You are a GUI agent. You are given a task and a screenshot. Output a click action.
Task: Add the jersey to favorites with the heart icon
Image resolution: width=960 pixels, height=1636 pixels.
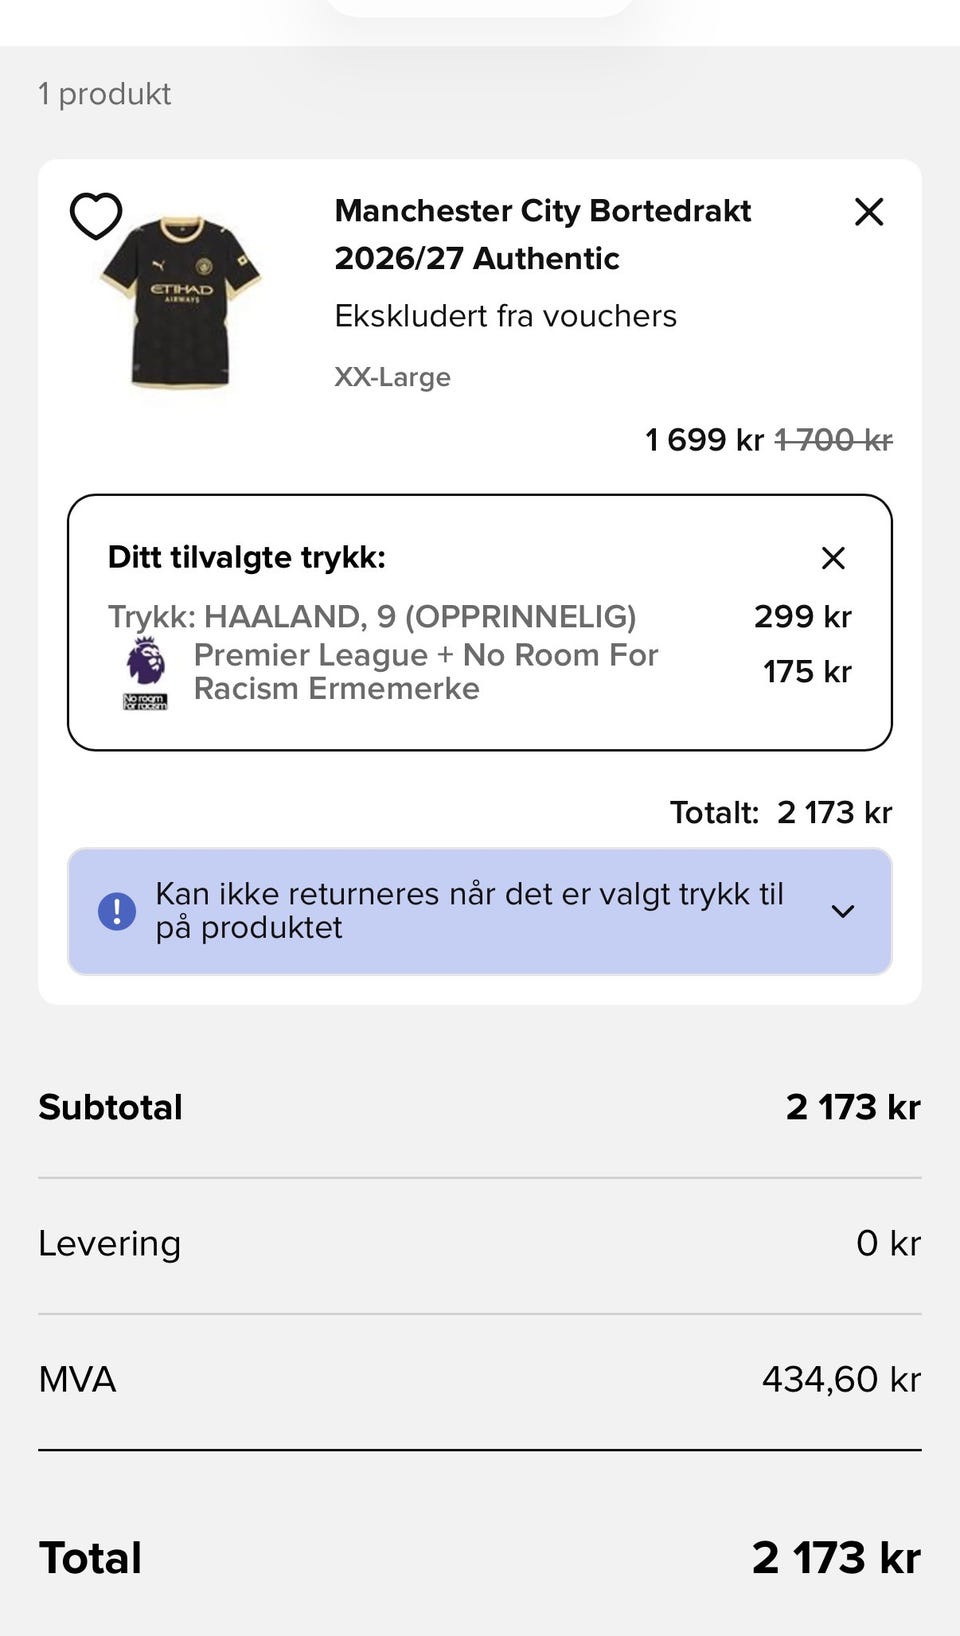pyautogui.click(x=96, y=215)
